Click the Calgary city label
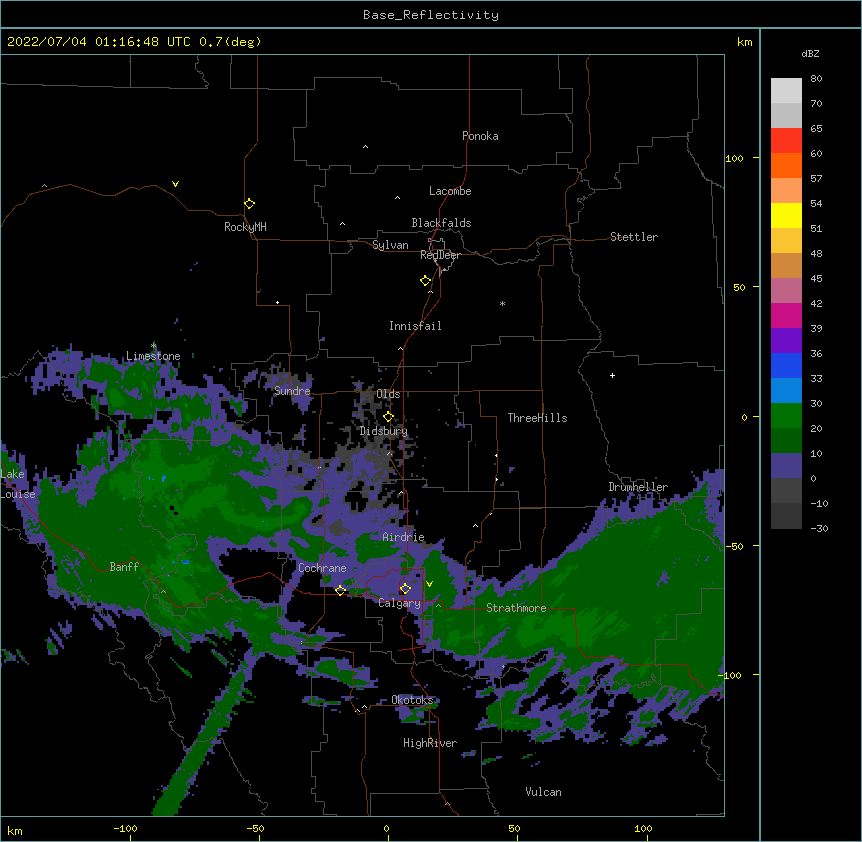This screenshot has height=842, width=862. click(400, 603)
